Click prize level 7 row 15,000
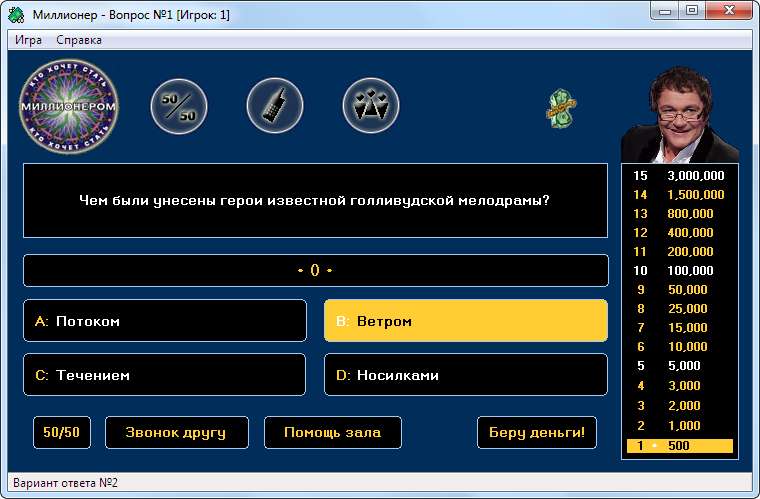This screenshot has height=499, width=760. coord(680,328)
